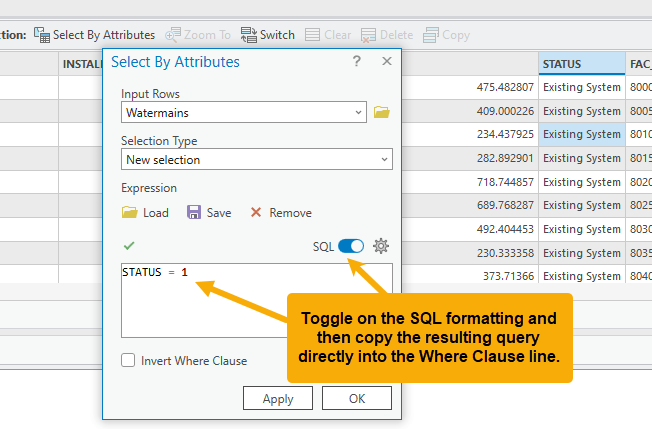Open the expression settings gear
The height and width of the screenshot is (429, 652).
click(x=380, y=246)
